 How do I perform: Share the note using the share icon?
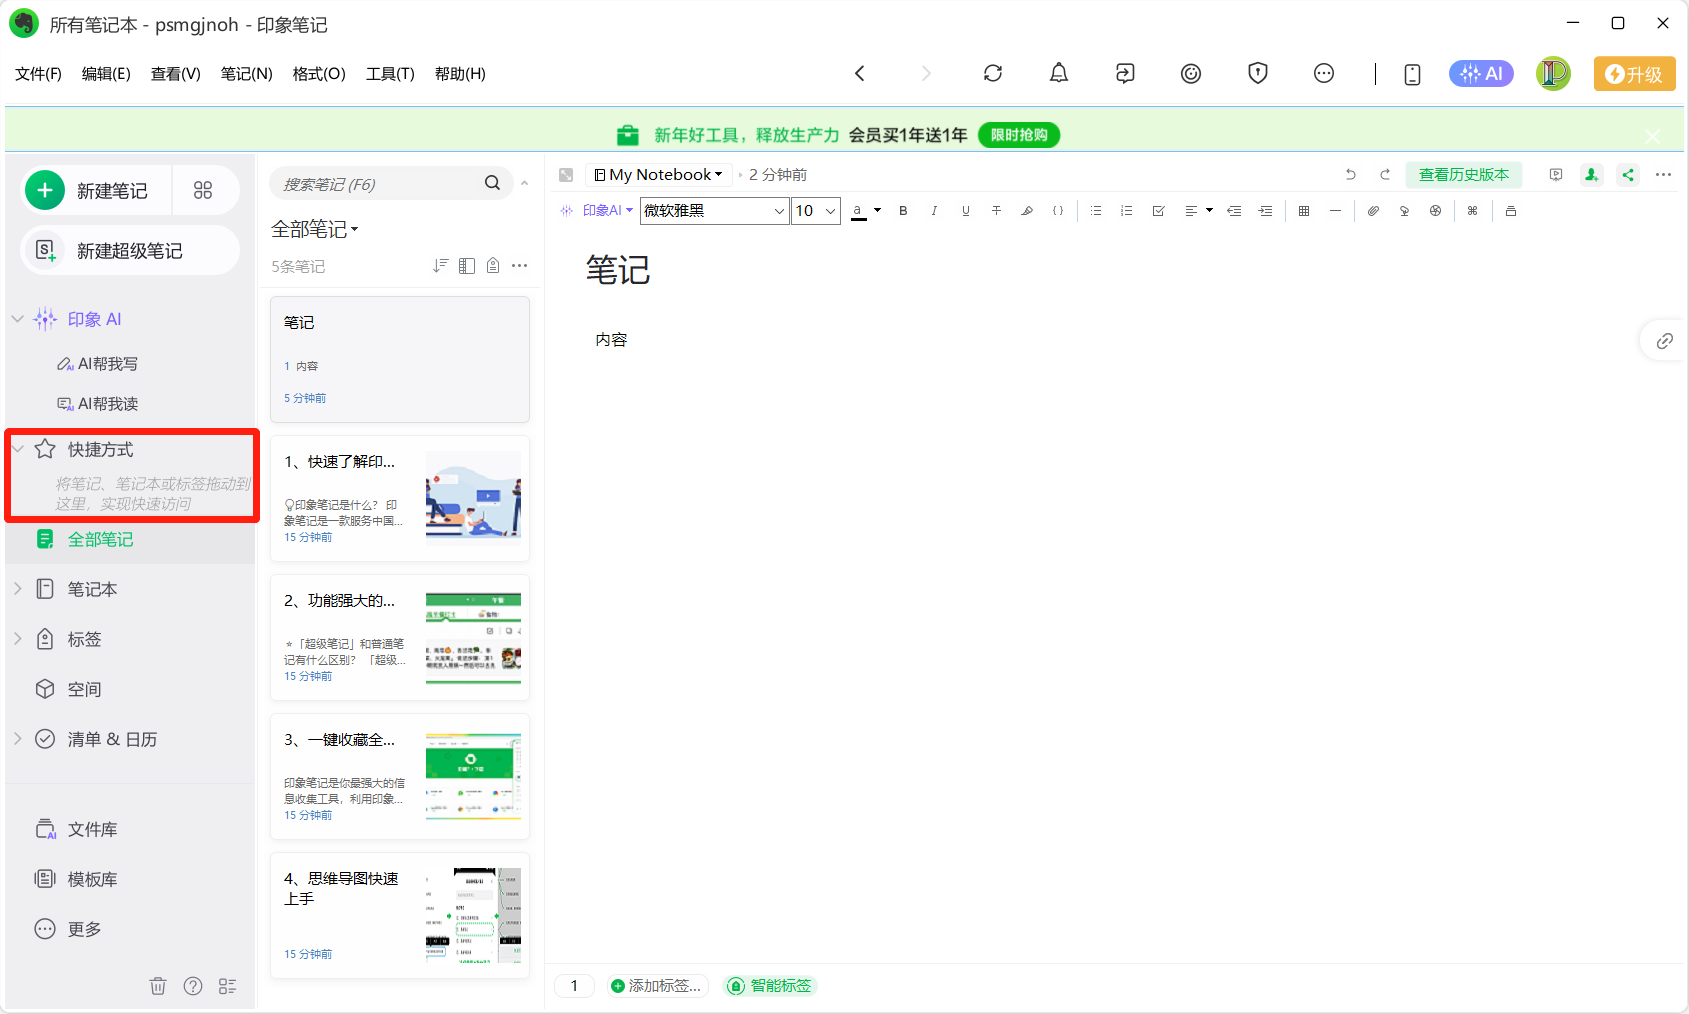point(1628,174)
